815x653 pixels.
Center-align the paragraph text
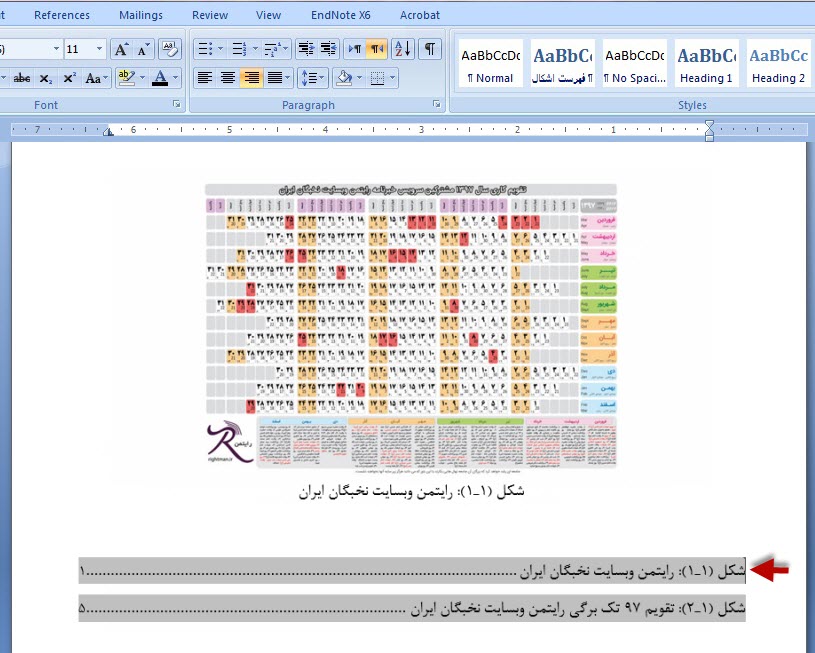228,78
